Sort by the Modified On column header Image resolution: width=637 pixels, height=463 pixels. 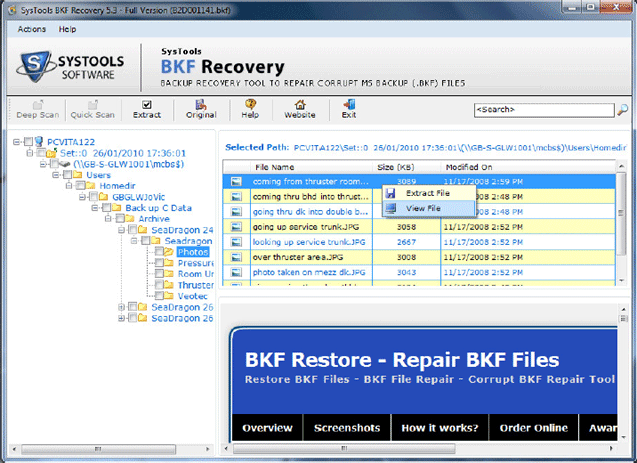[527, 167]
